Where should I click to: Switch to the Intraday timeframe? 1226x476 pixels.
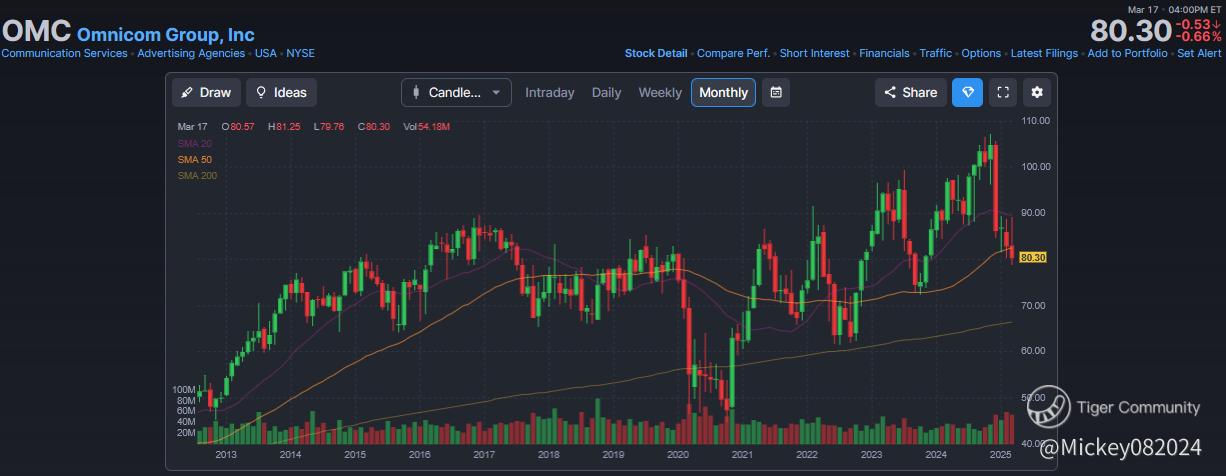coord(550,92)
